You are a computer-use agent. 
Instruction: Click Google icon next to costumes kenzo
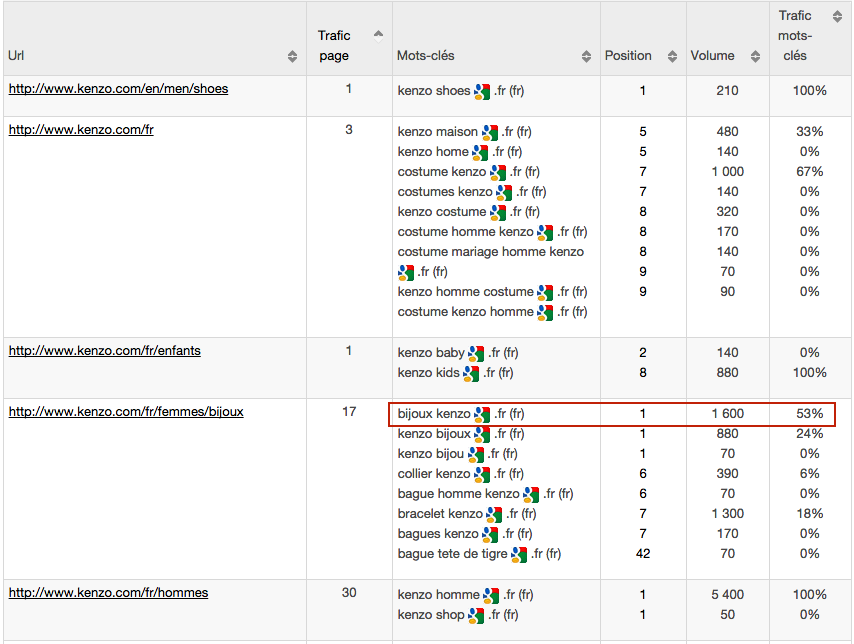pyautogui.click(x=504, y=192)
